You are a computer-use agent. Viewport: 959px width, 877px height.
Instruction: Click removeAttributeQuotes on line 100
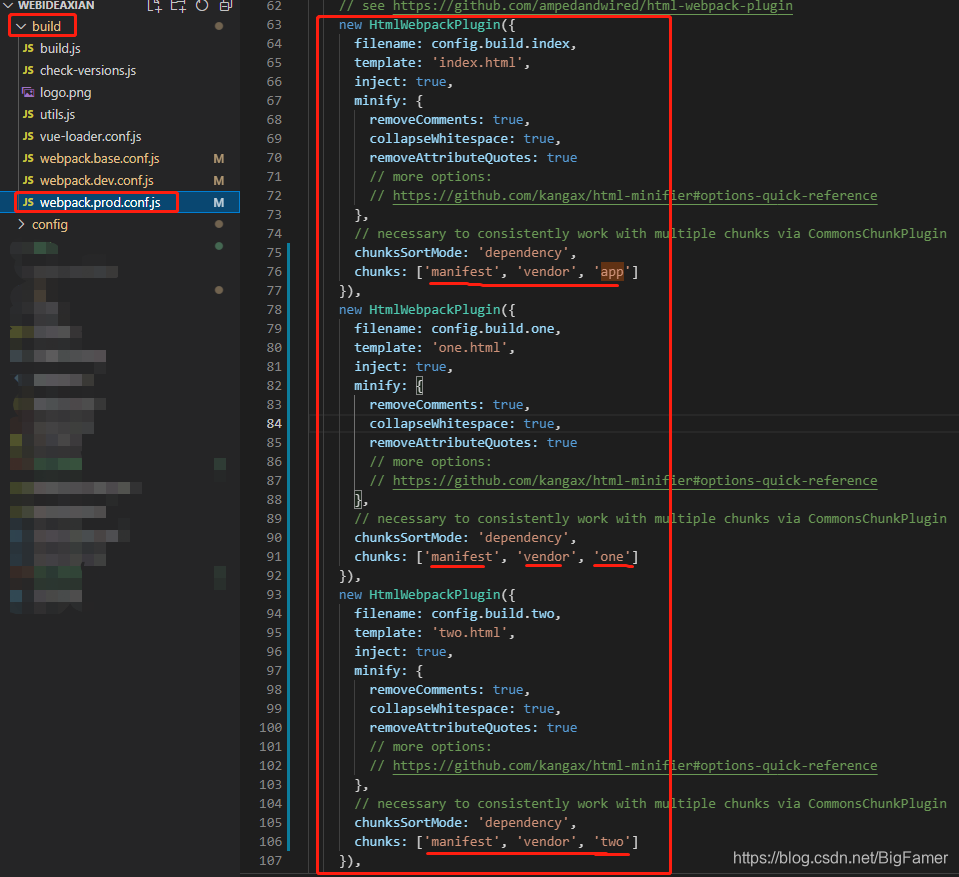coord(450,727)
